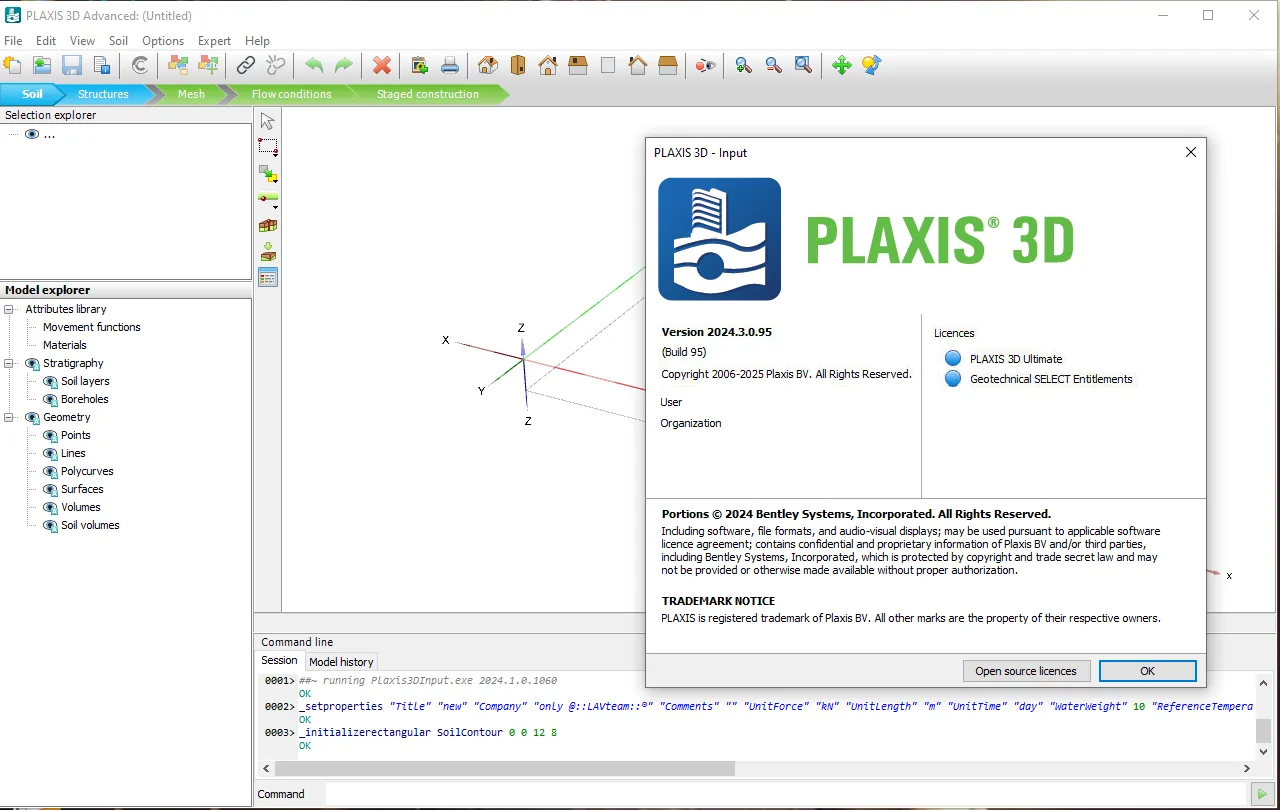Toggle visibility of Lines
The width and height of the screenshot is (1280, 810).
tap(50, 453)
